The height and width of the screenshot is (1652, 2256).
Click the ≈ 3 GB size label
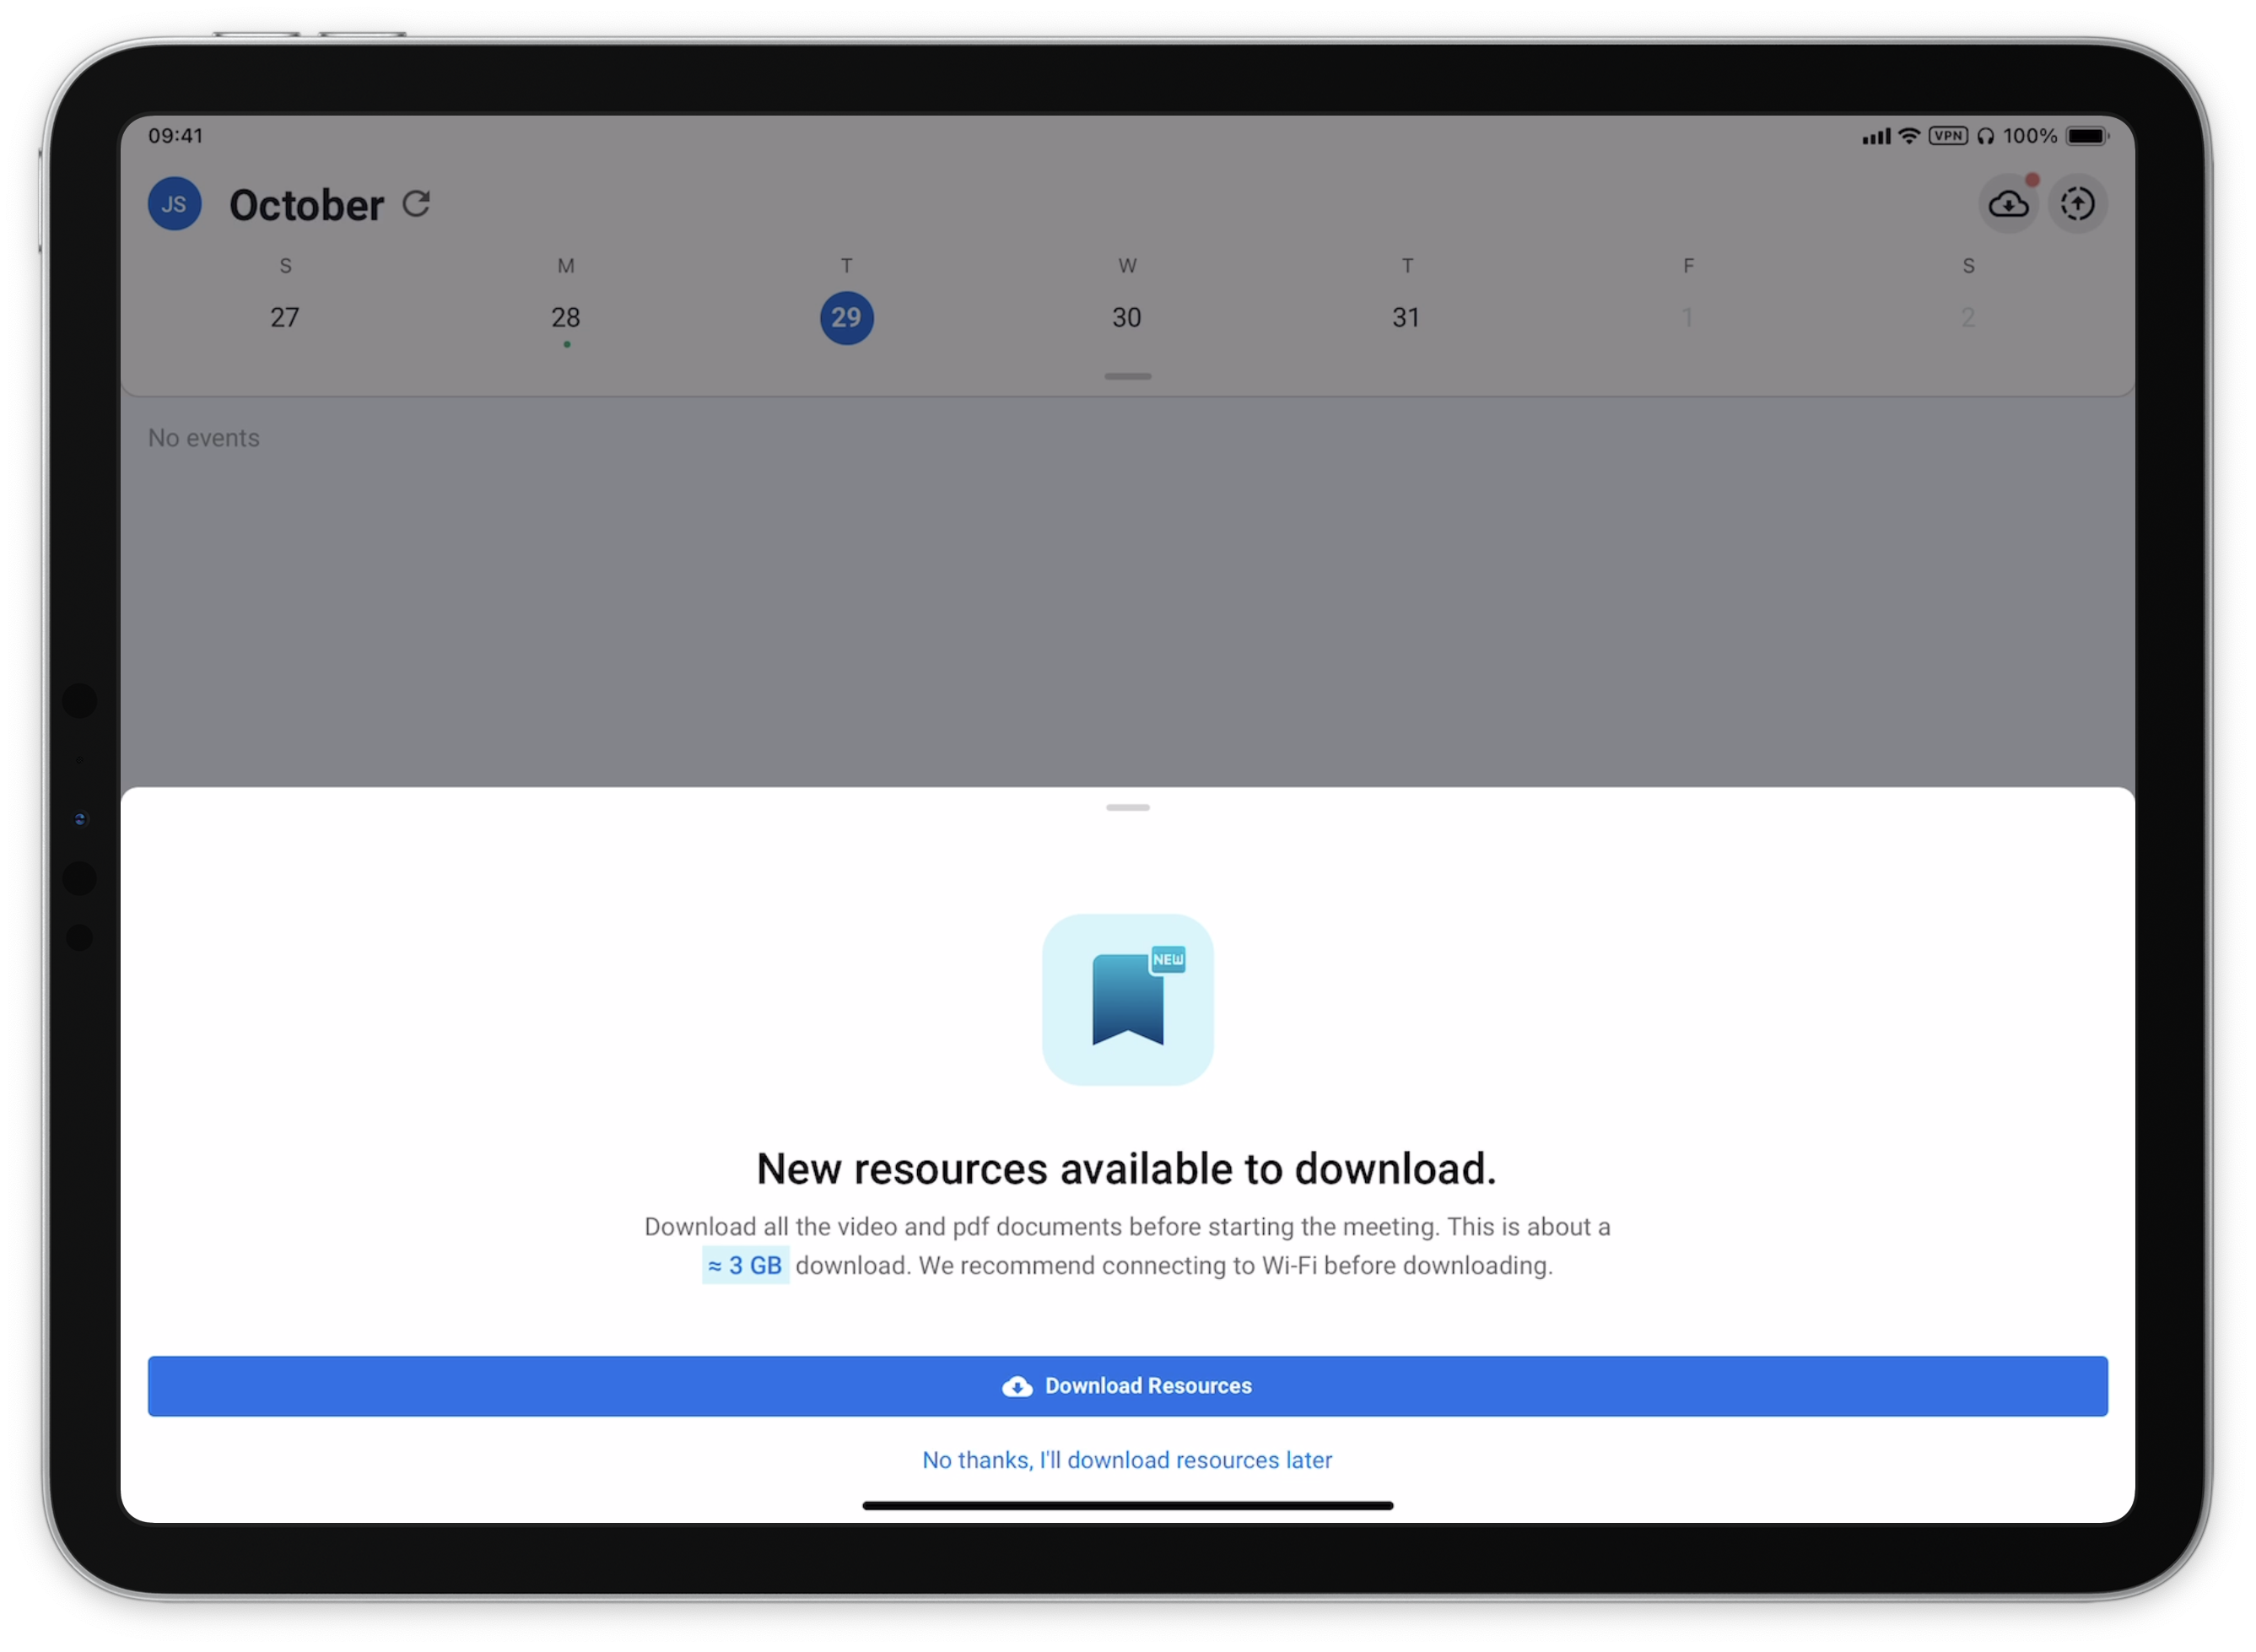point(745,1265)
